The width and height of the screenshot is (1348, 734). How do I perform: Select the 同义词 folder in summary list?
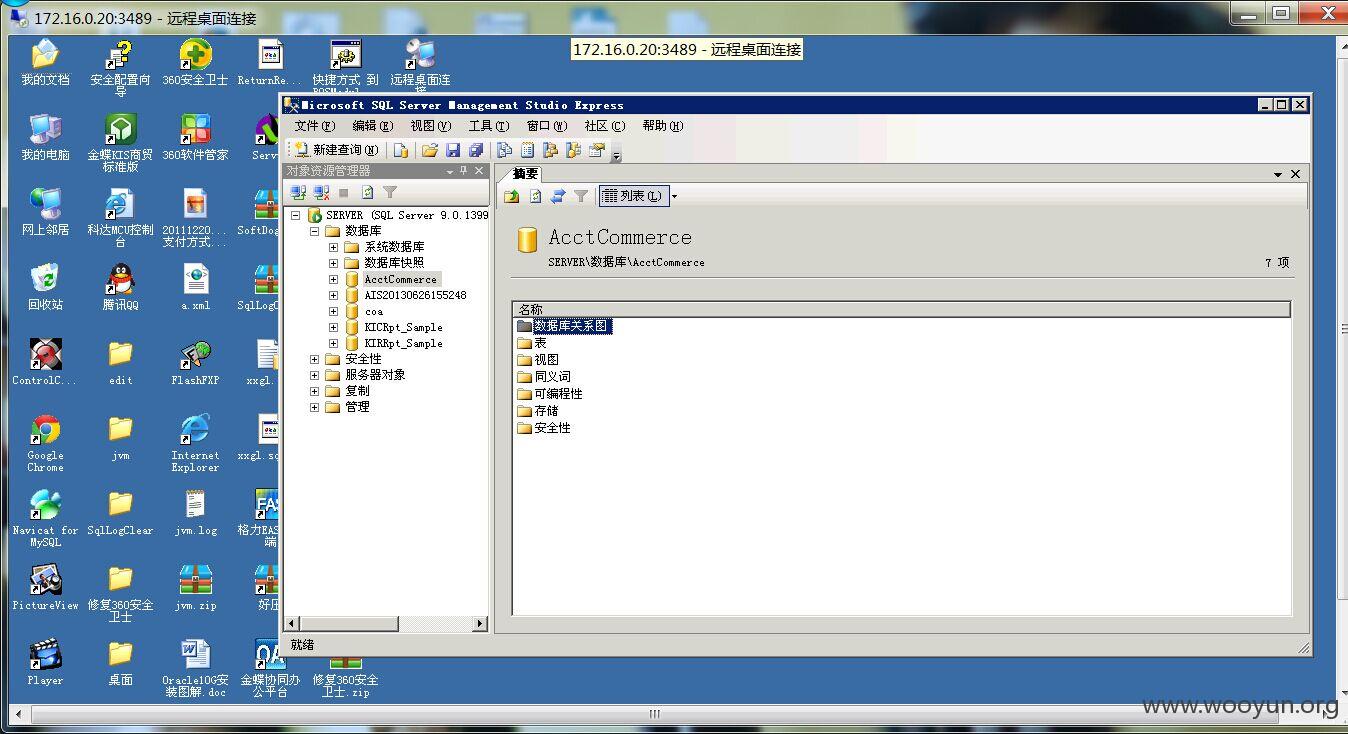(x=552, y=377)
